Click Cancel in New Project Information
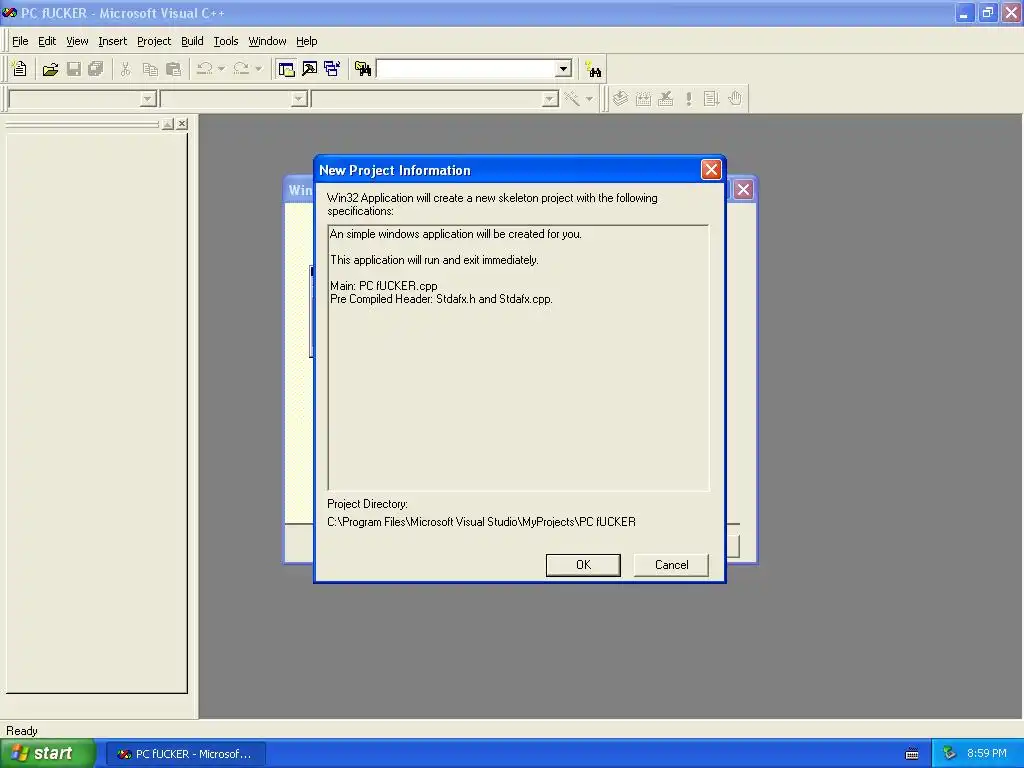This screenshot has width=1024, height=768. tap(671, 565)
